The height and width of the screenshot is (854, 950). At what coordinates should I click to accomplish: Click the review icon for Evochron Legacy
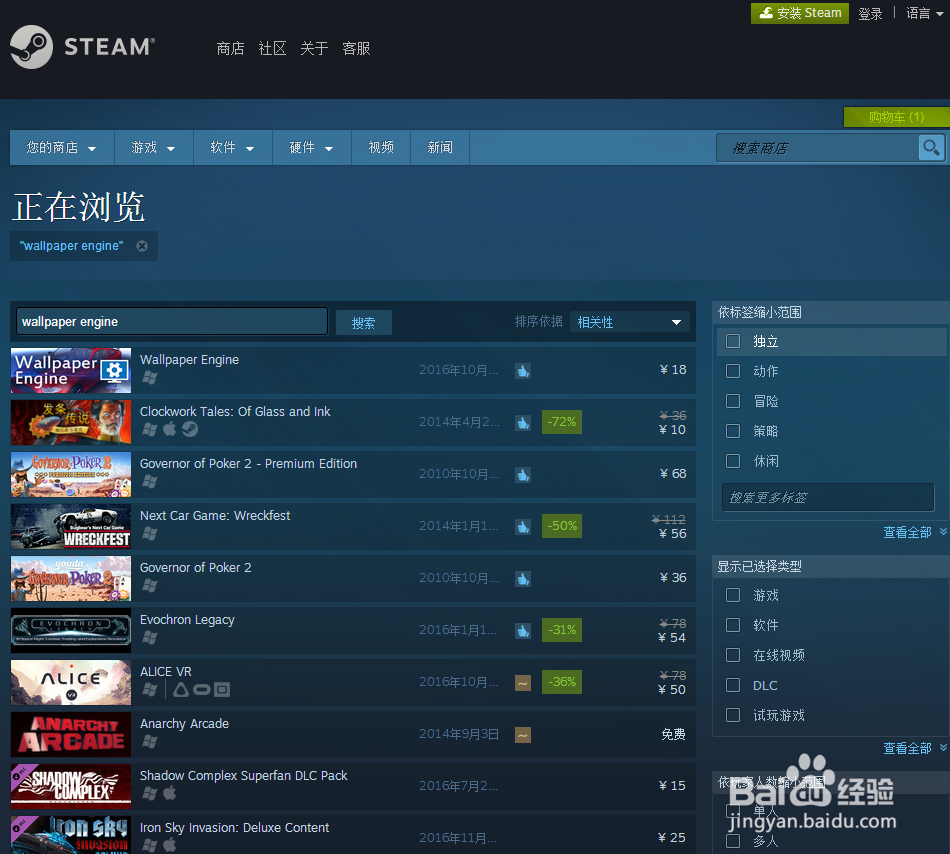pyautogui.click(x=523, y=631)
